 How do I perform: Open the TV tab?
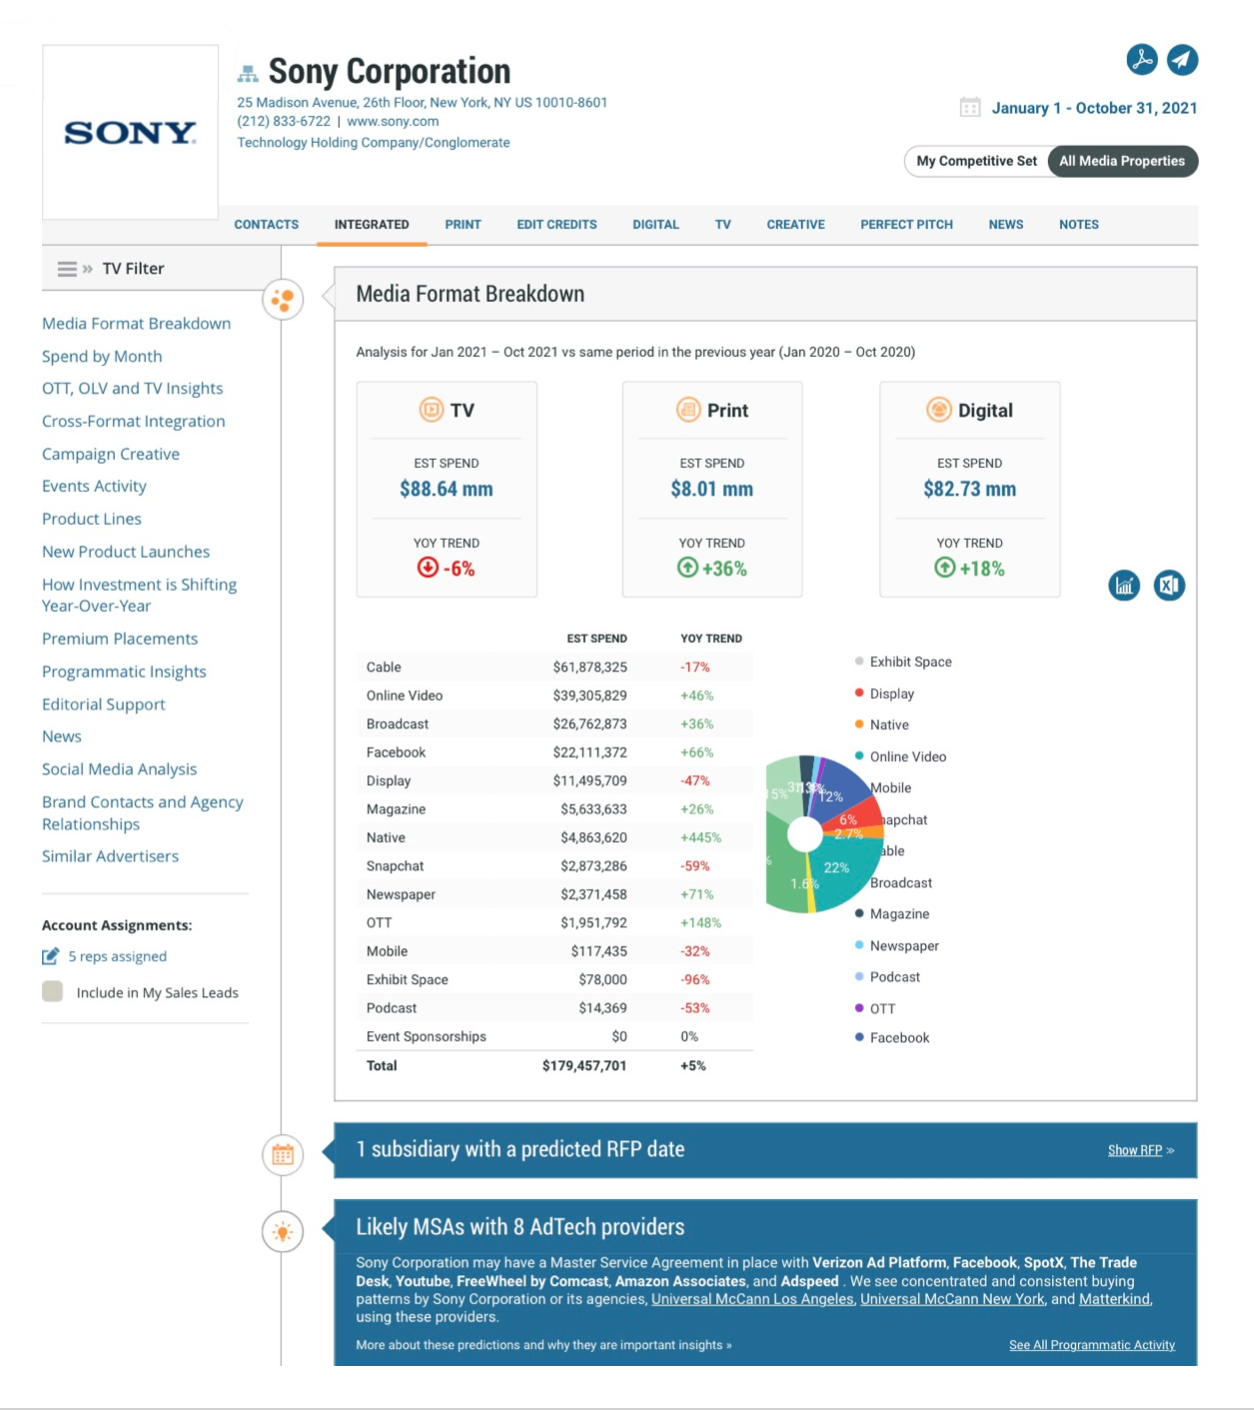pyautogui.click(x=723, y=225)
